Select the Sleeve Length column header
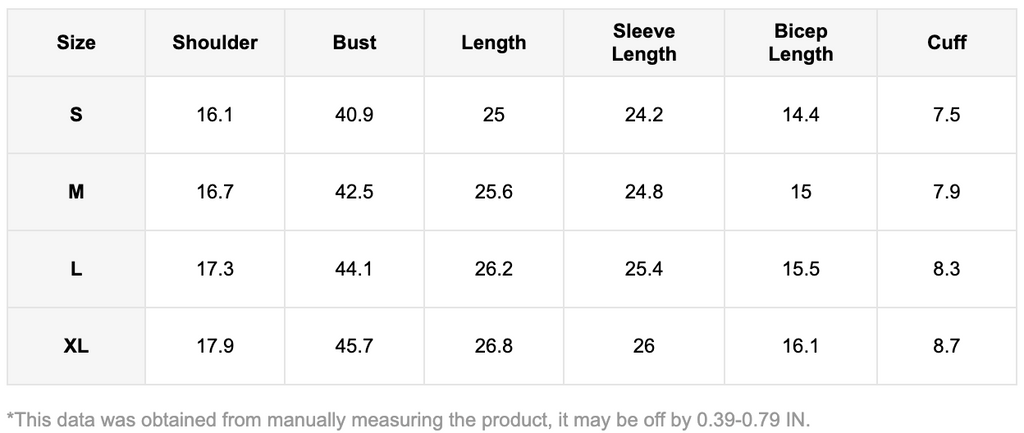 (x=644, y=43)
